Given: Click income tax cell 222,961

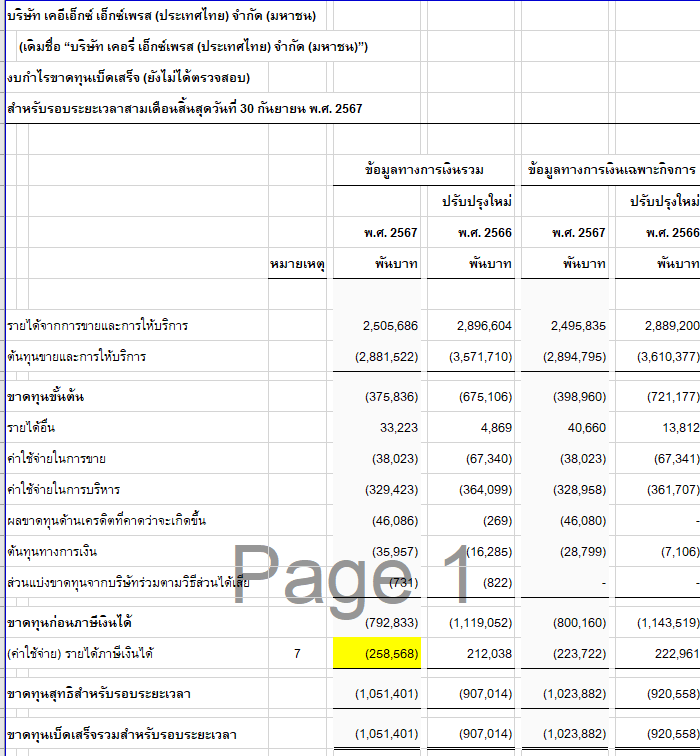Looking at the screenshot, I should pyautogui.click(x=677, y=654).
